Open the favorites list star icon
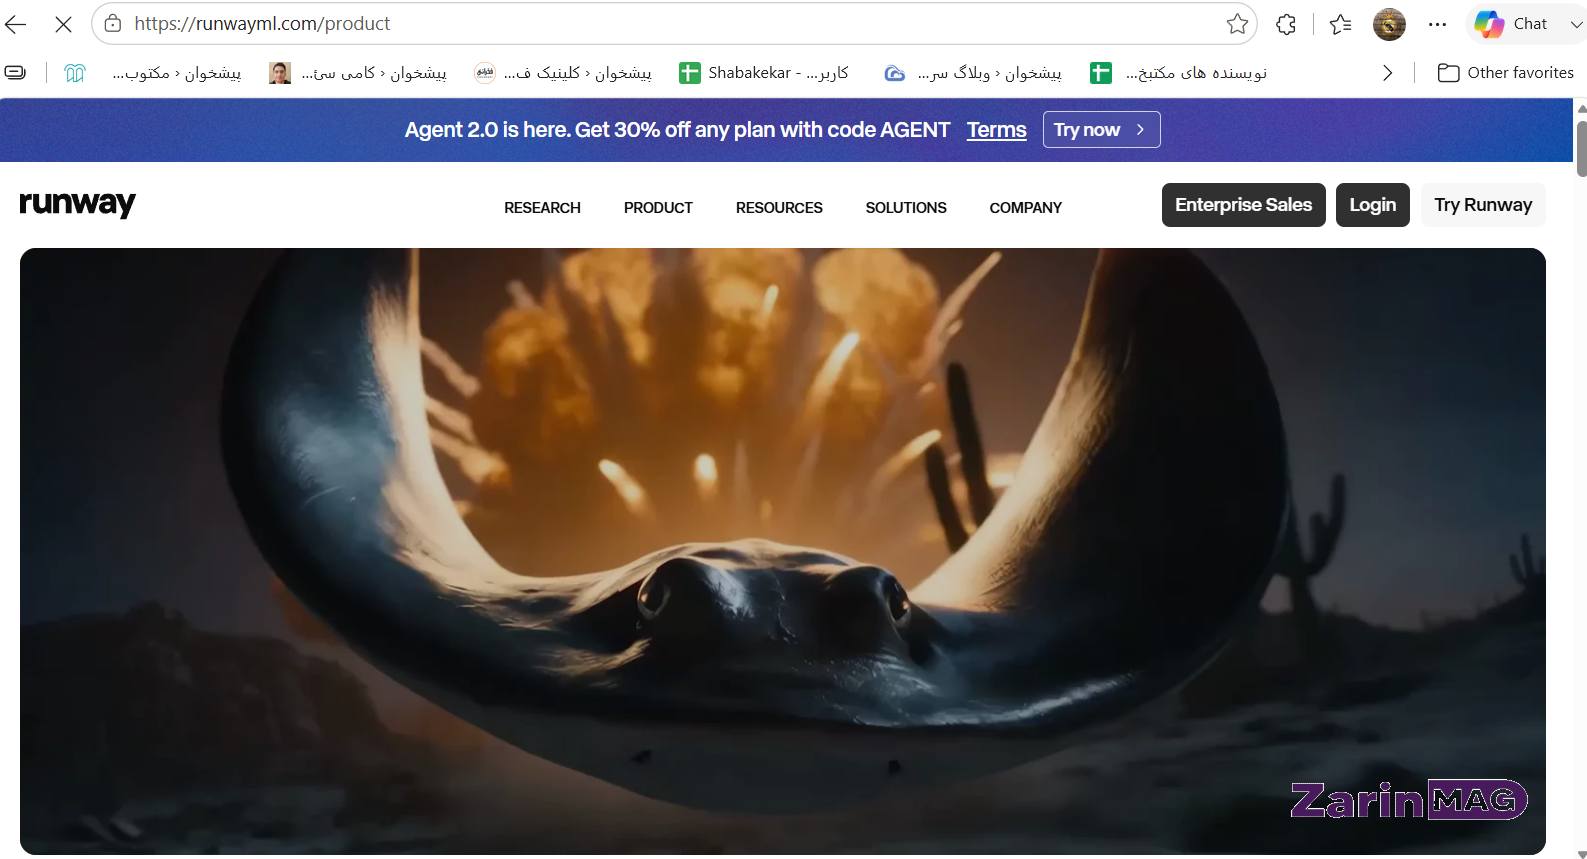Image resolution: width=1587 pixels, height=859 pixels. [x=1340, y=24]
